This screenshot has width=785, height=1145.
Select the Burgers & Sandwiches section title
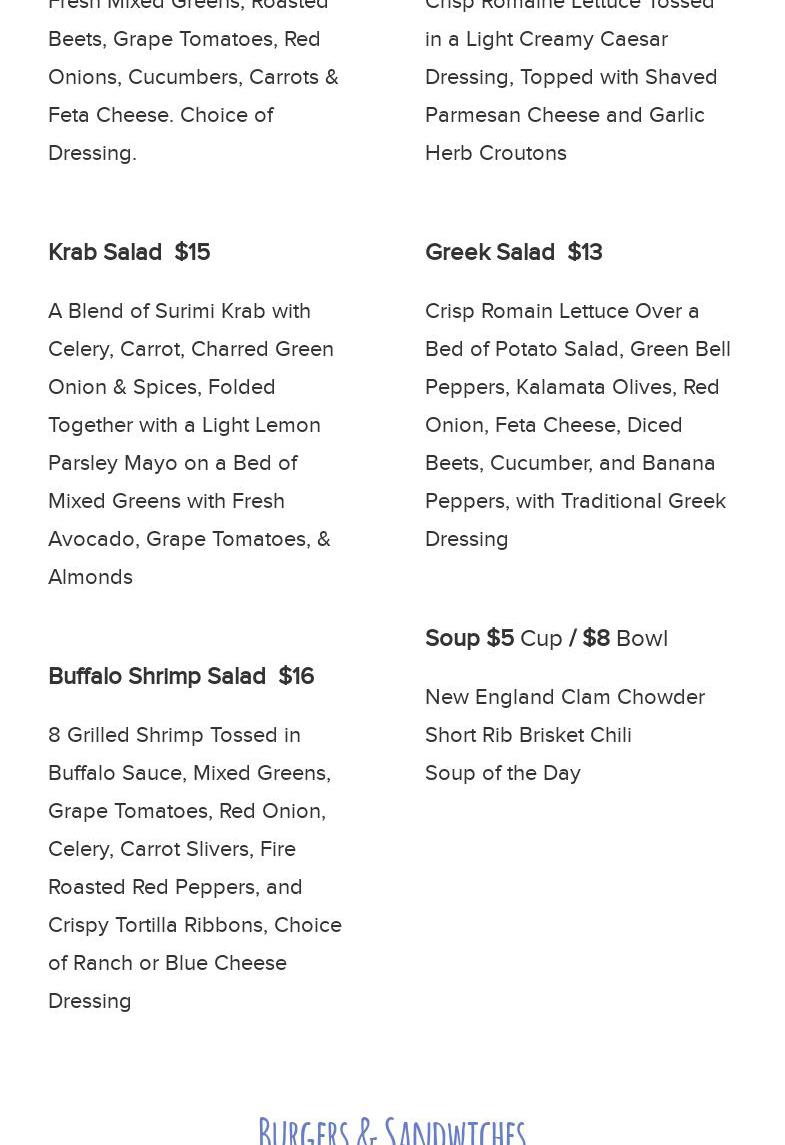[x=392, y=1130]
